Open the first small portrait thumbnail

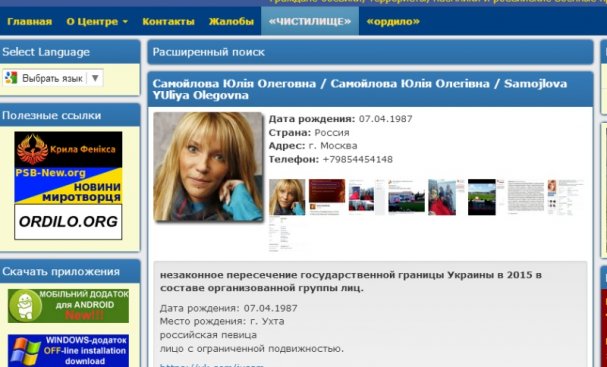(x=287, y=197)
